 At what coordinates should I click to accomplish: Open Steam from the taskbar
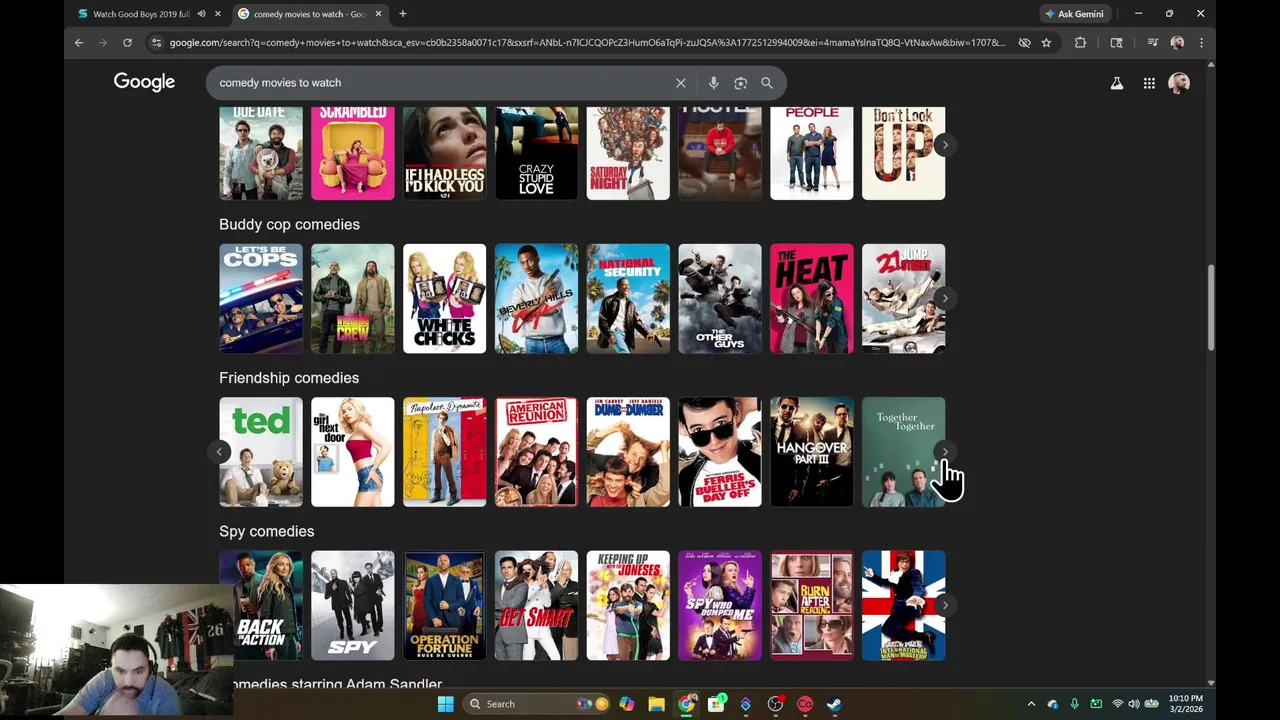tap(835, 704)
